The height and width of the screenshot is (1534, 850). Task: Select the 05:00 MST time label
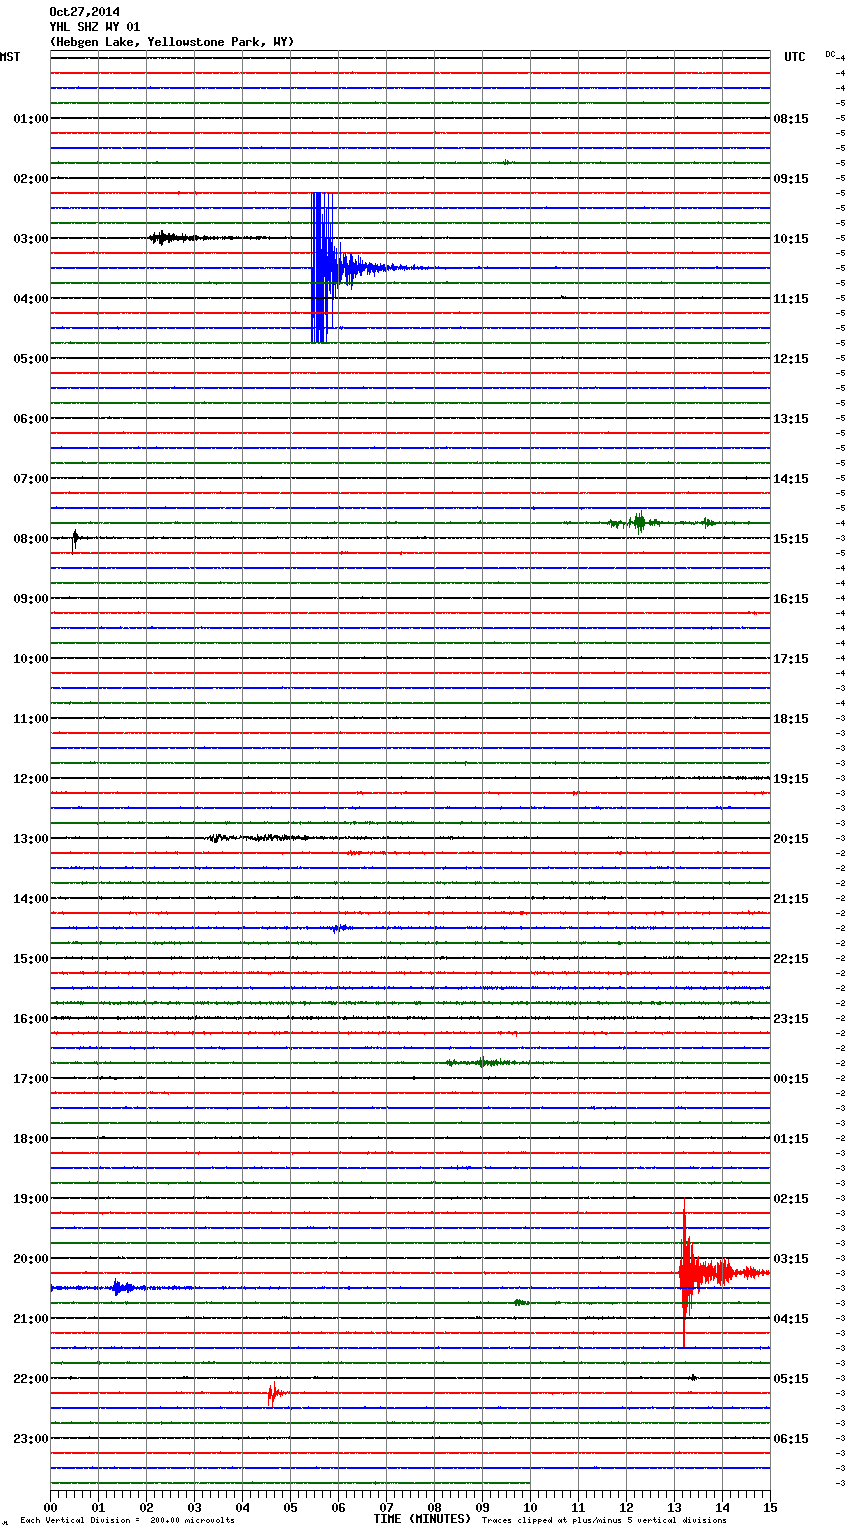(31, 359)
